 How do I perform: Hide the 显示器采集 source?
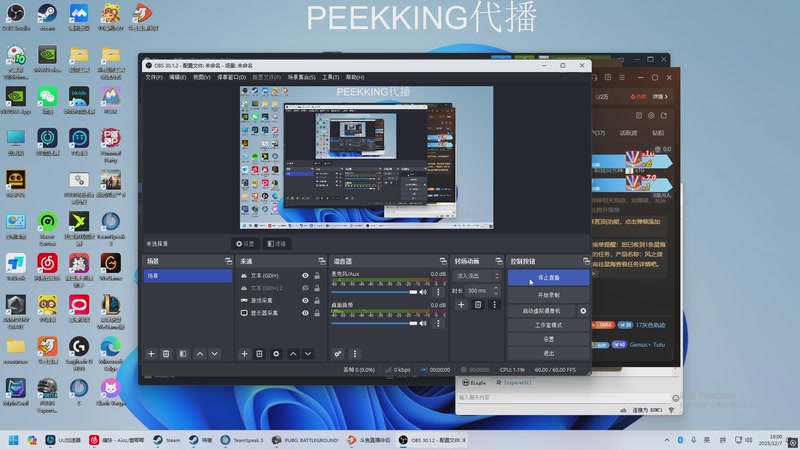(305, 313)
